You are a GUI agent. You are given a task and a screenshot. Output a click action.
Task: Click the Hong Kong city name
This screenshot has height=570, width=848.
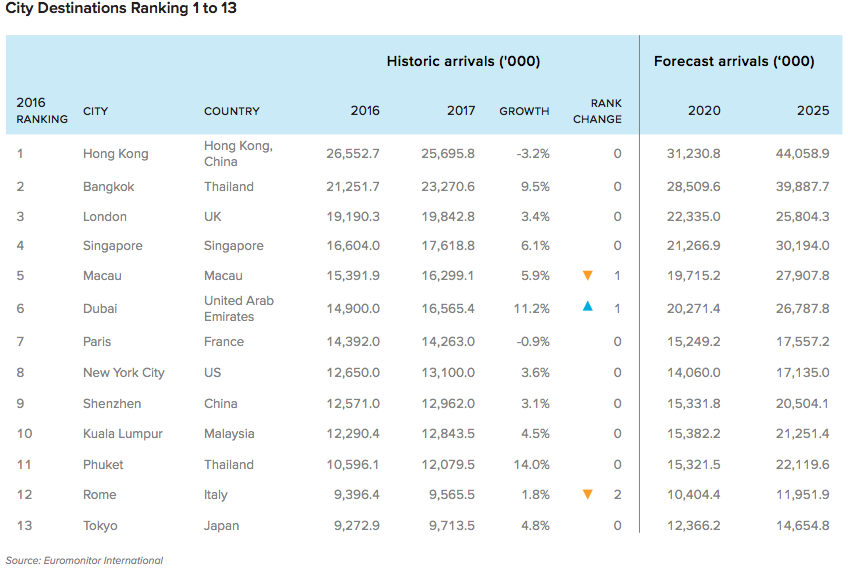point(115,154)
